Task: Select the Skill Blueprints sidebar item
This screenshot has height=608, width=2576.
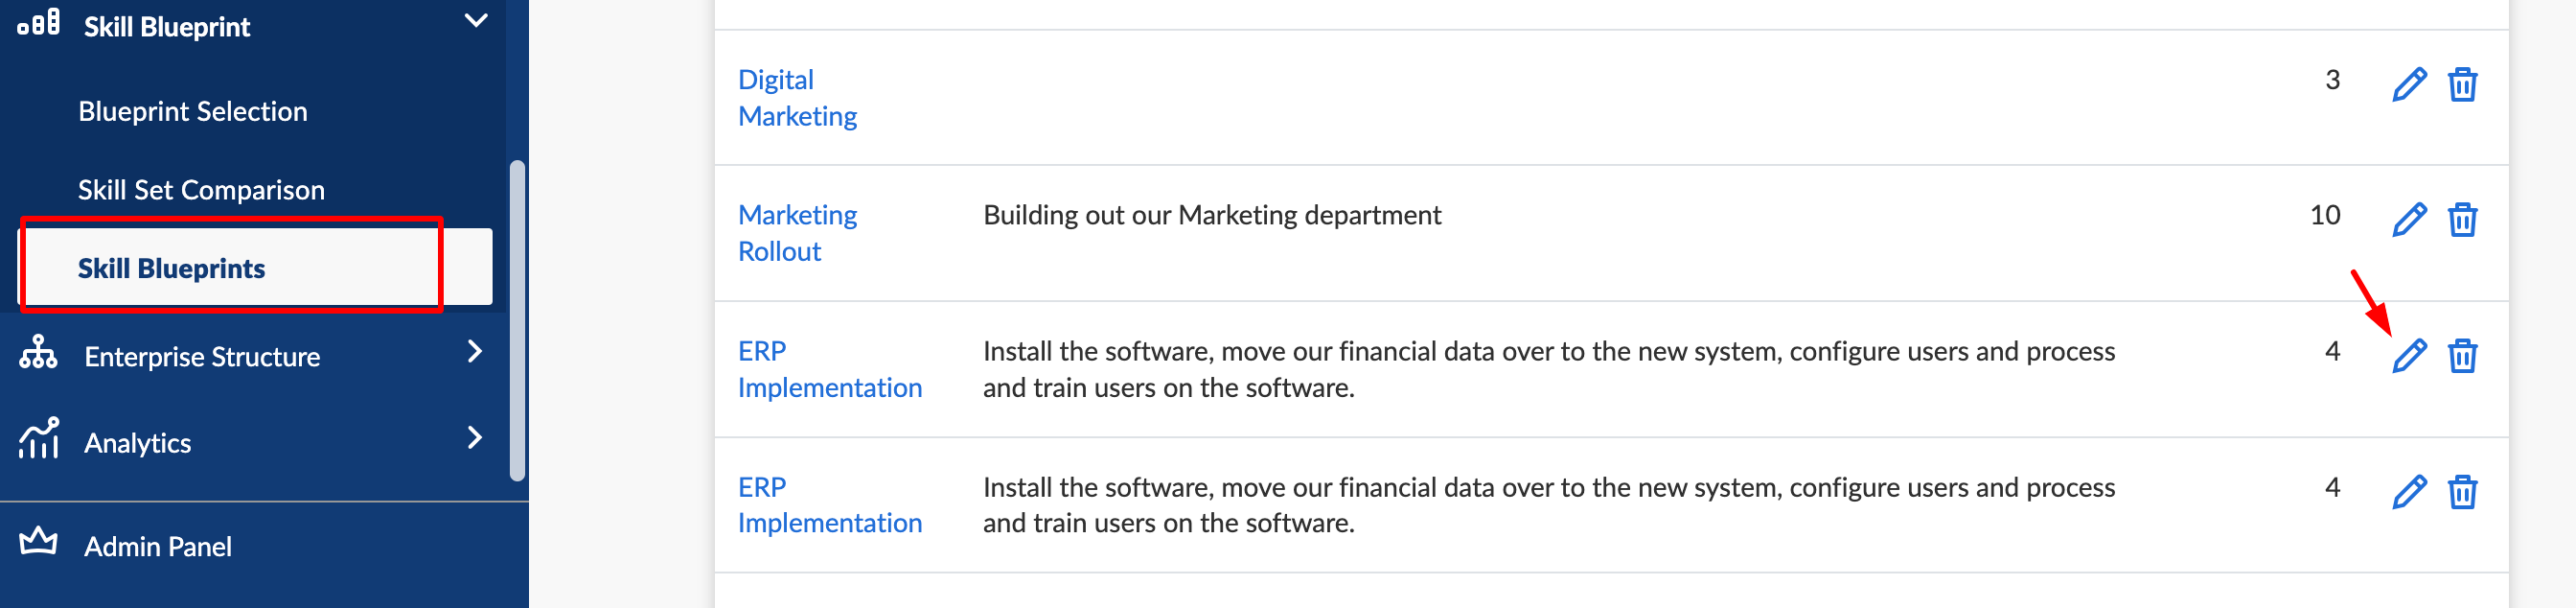Action: coord(258,267)
